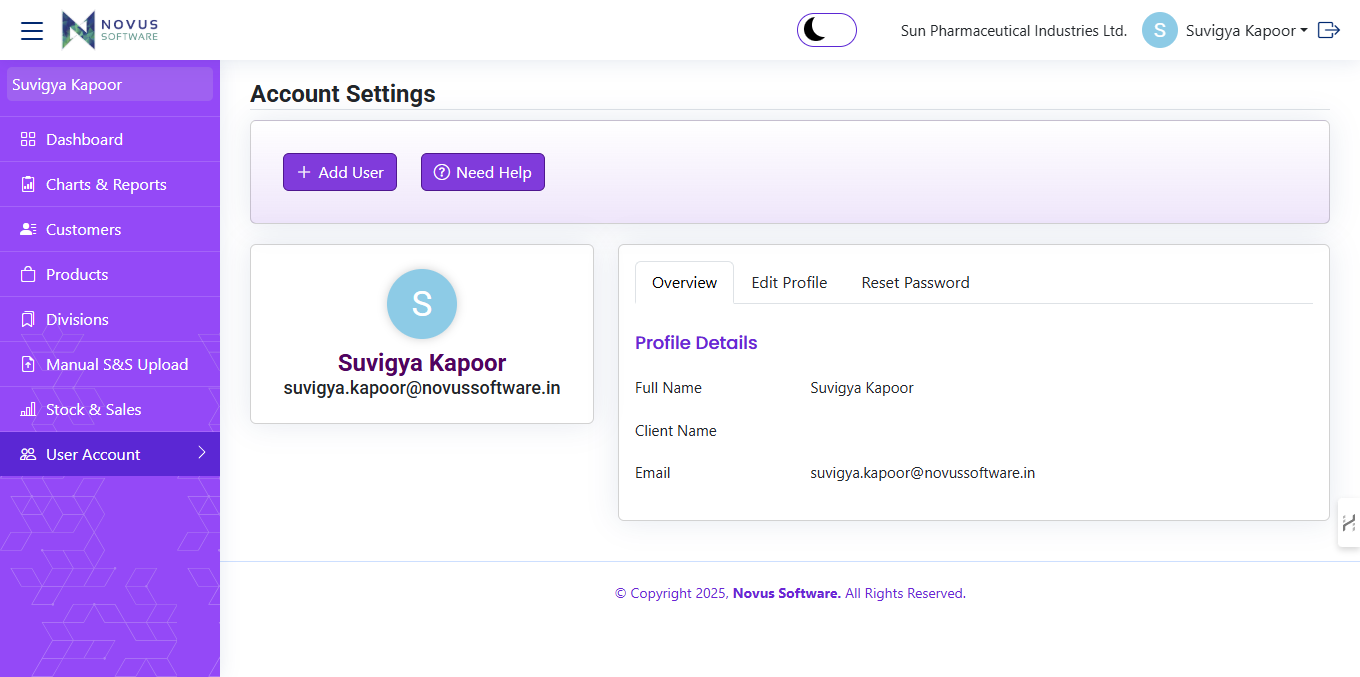Viewport: 1360px width, 677px height.
Task: Open Dashboard from sidebar
Action: pyautogui.click(x=110, y=139)
